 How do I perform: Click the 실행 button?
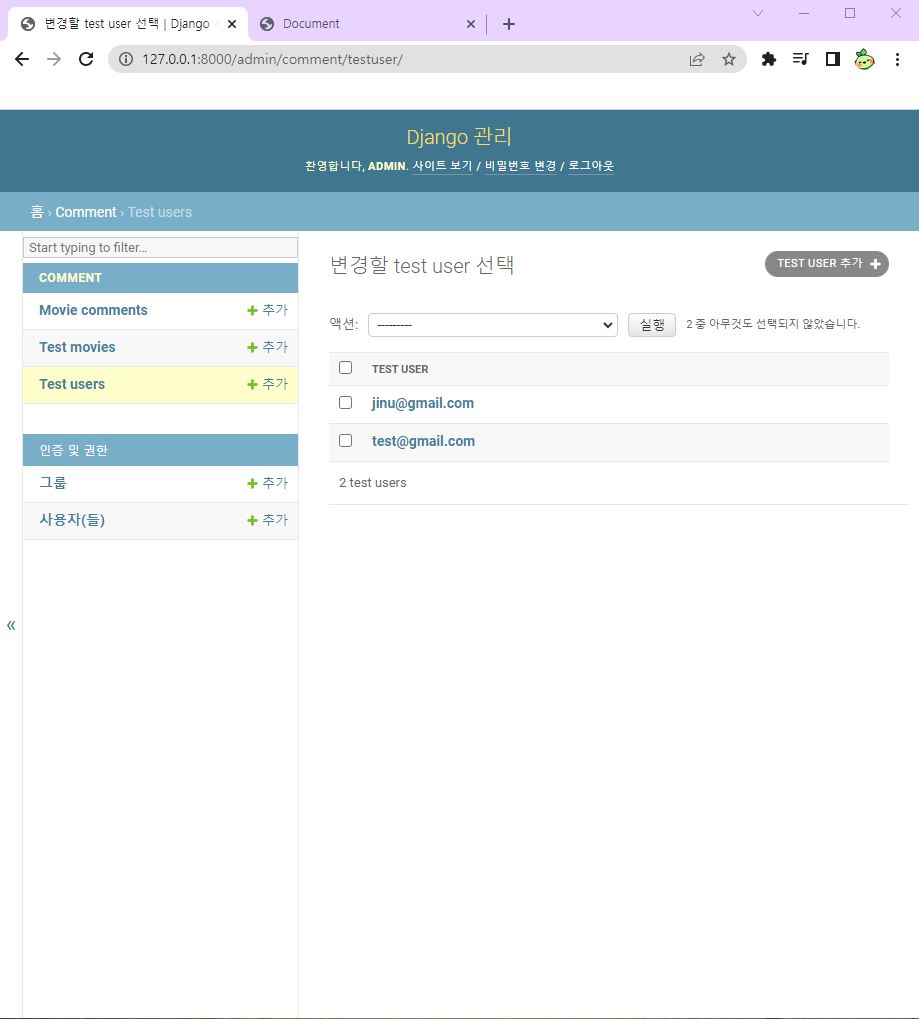[x=652, y=325]
